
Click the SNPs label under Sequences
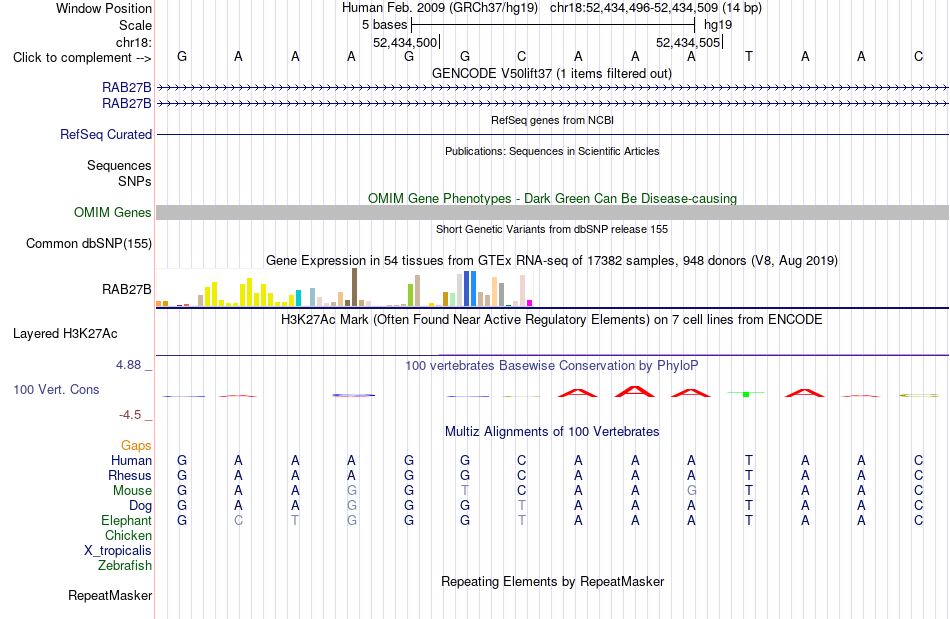[x=135, y=181]
